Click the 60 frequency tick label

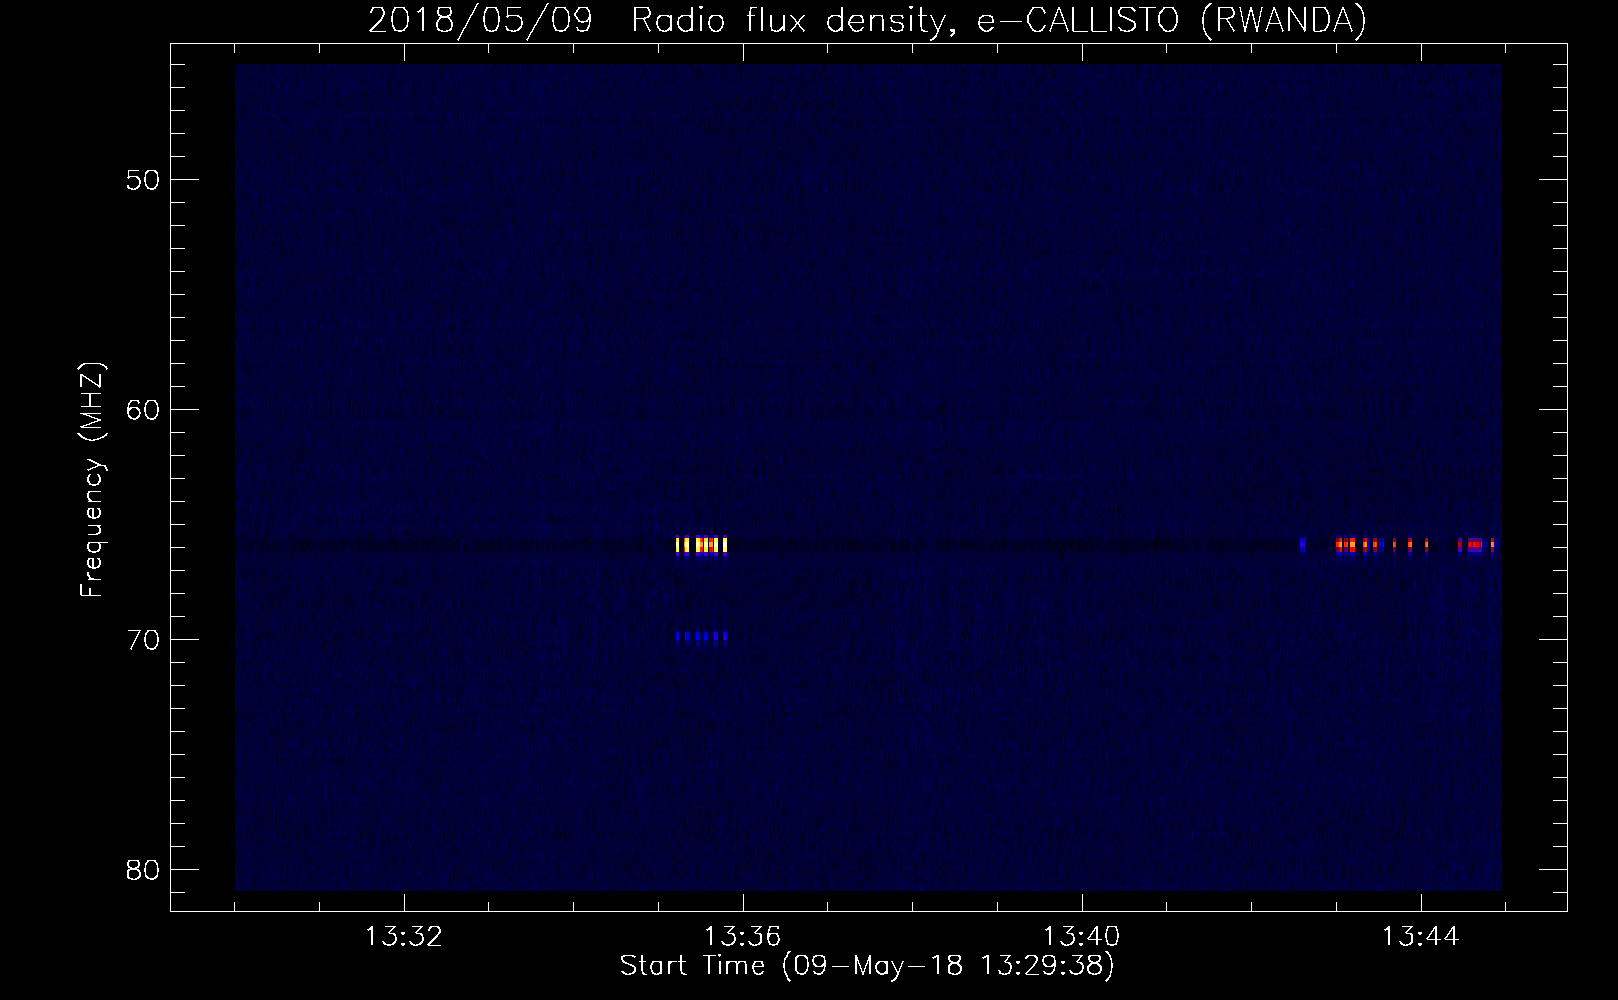tap(143, 410)
